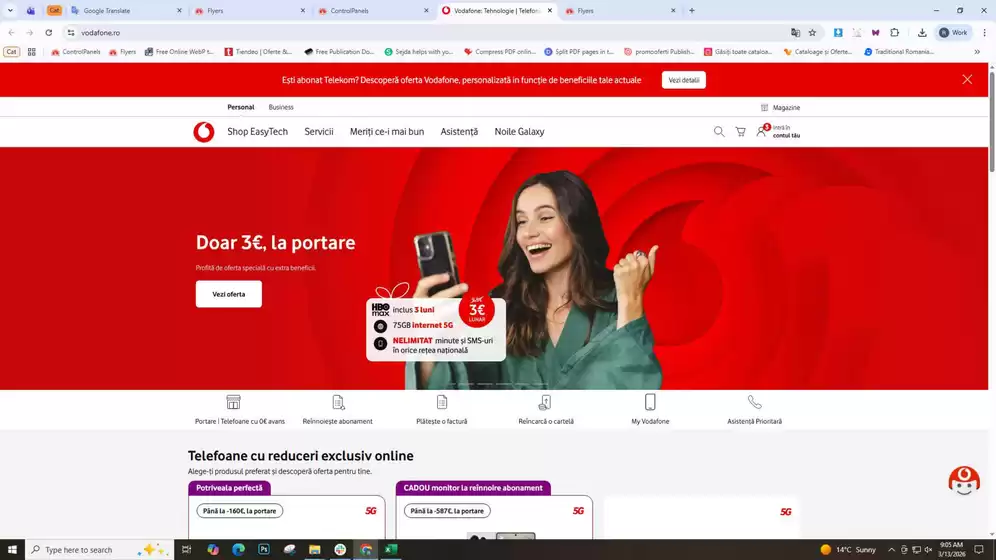
Task: Open the shopping cart icon
Action: [x=740, y=131]
